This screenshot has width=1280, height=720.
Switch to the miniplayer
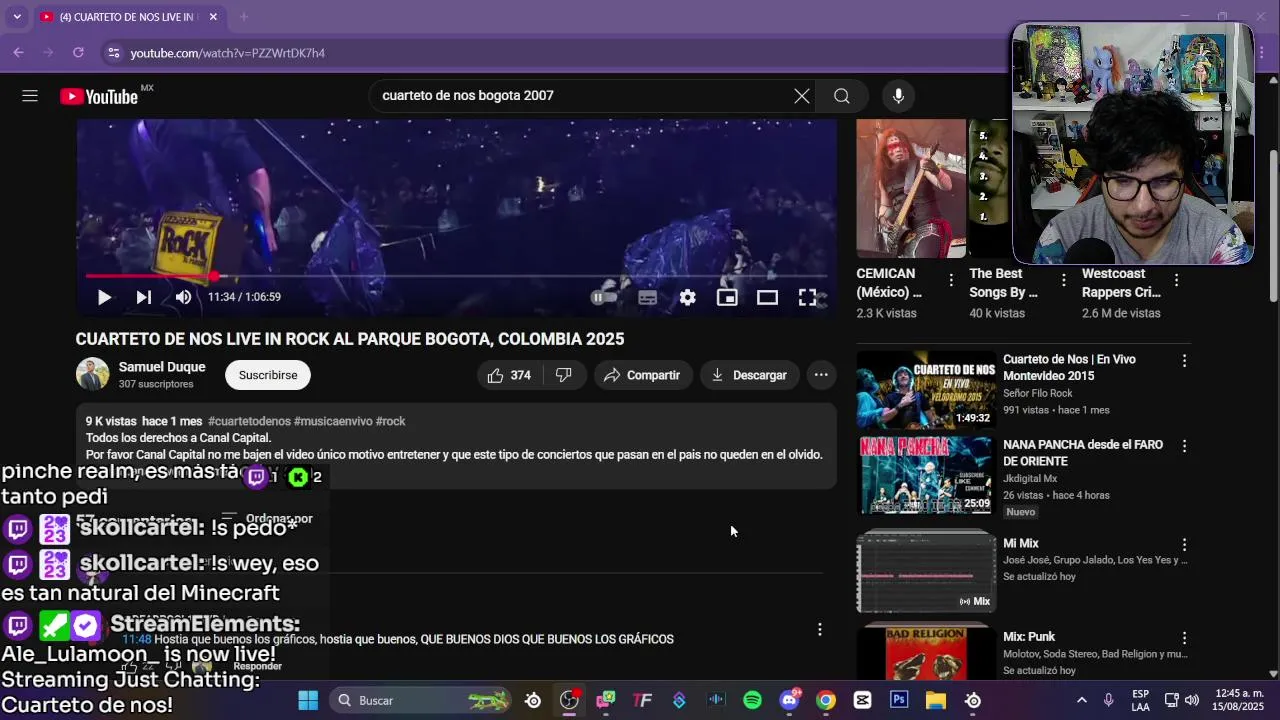pyautogui.click(x=727, y=297)
